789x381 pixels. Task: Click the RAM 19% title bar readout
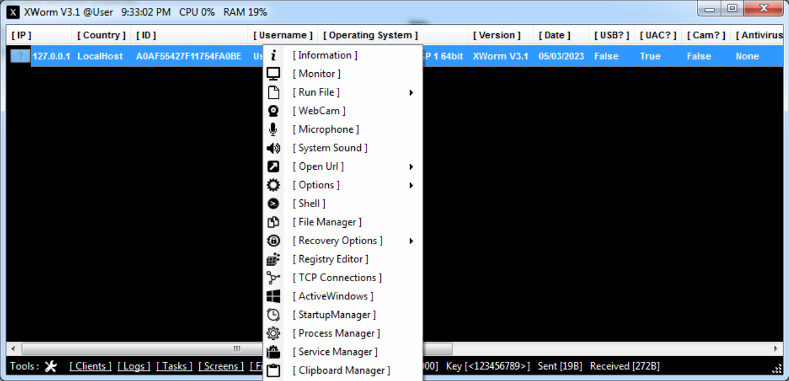click(x=245, y=12)
